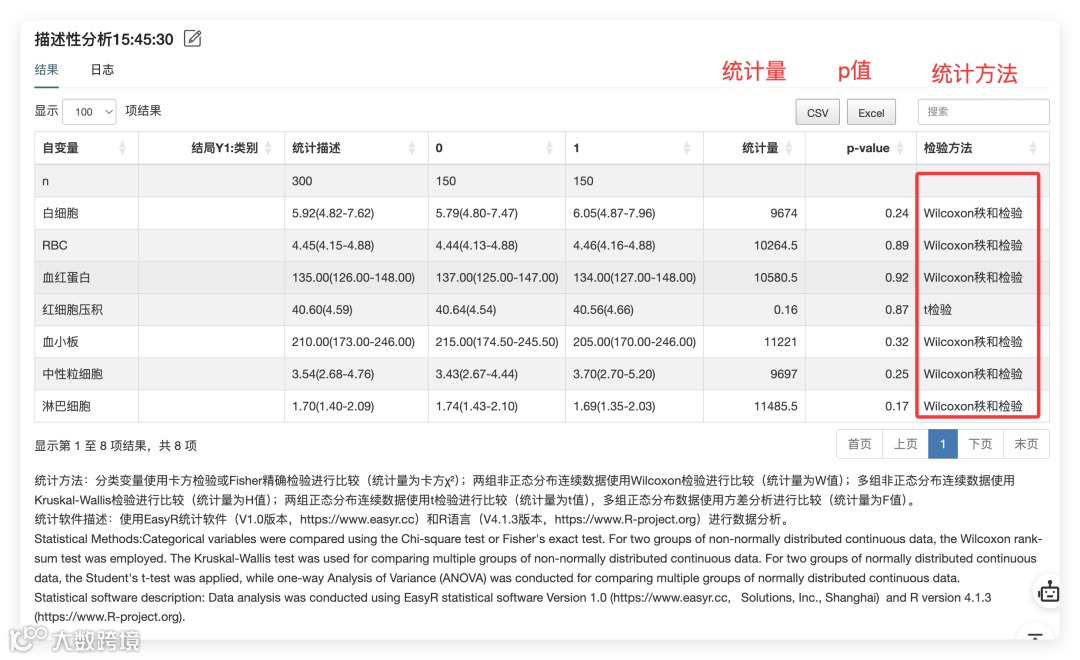Click the 10580.5 statistic value
This screenshot has height=660, width=1080.
776,278
